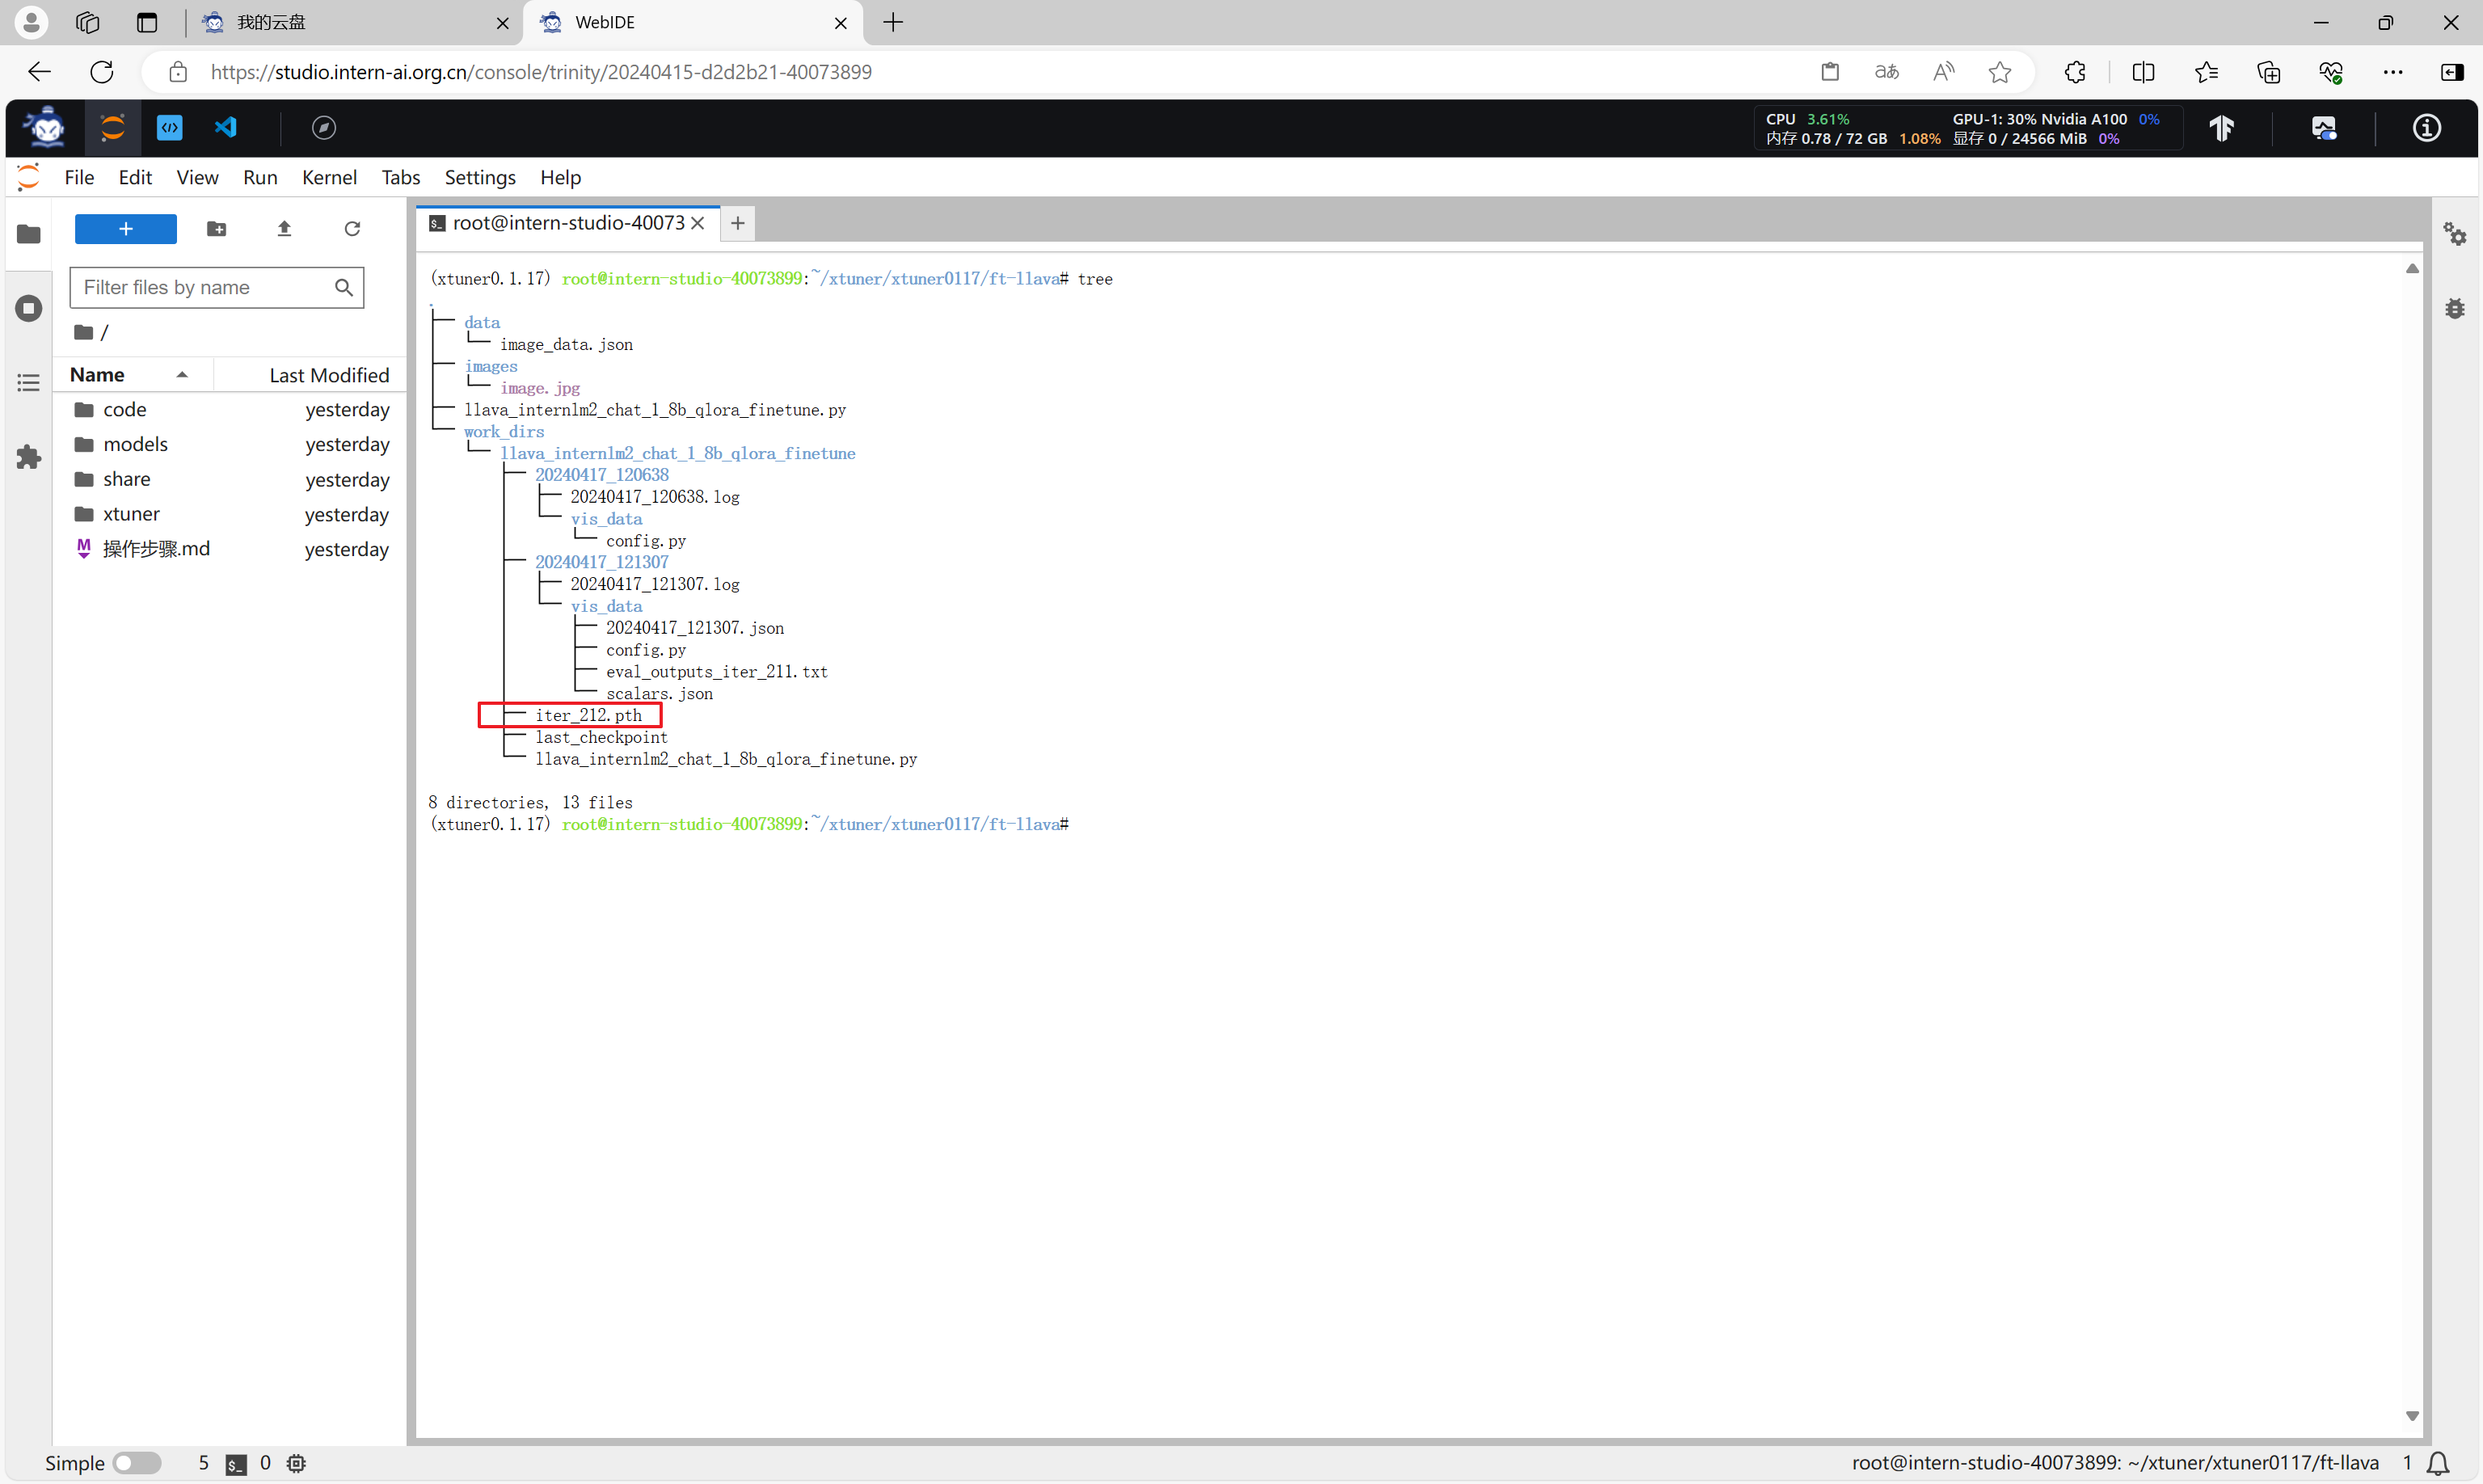Click the upload files icon
This screenshot has height=1484, width=2483.
point(284,229)
